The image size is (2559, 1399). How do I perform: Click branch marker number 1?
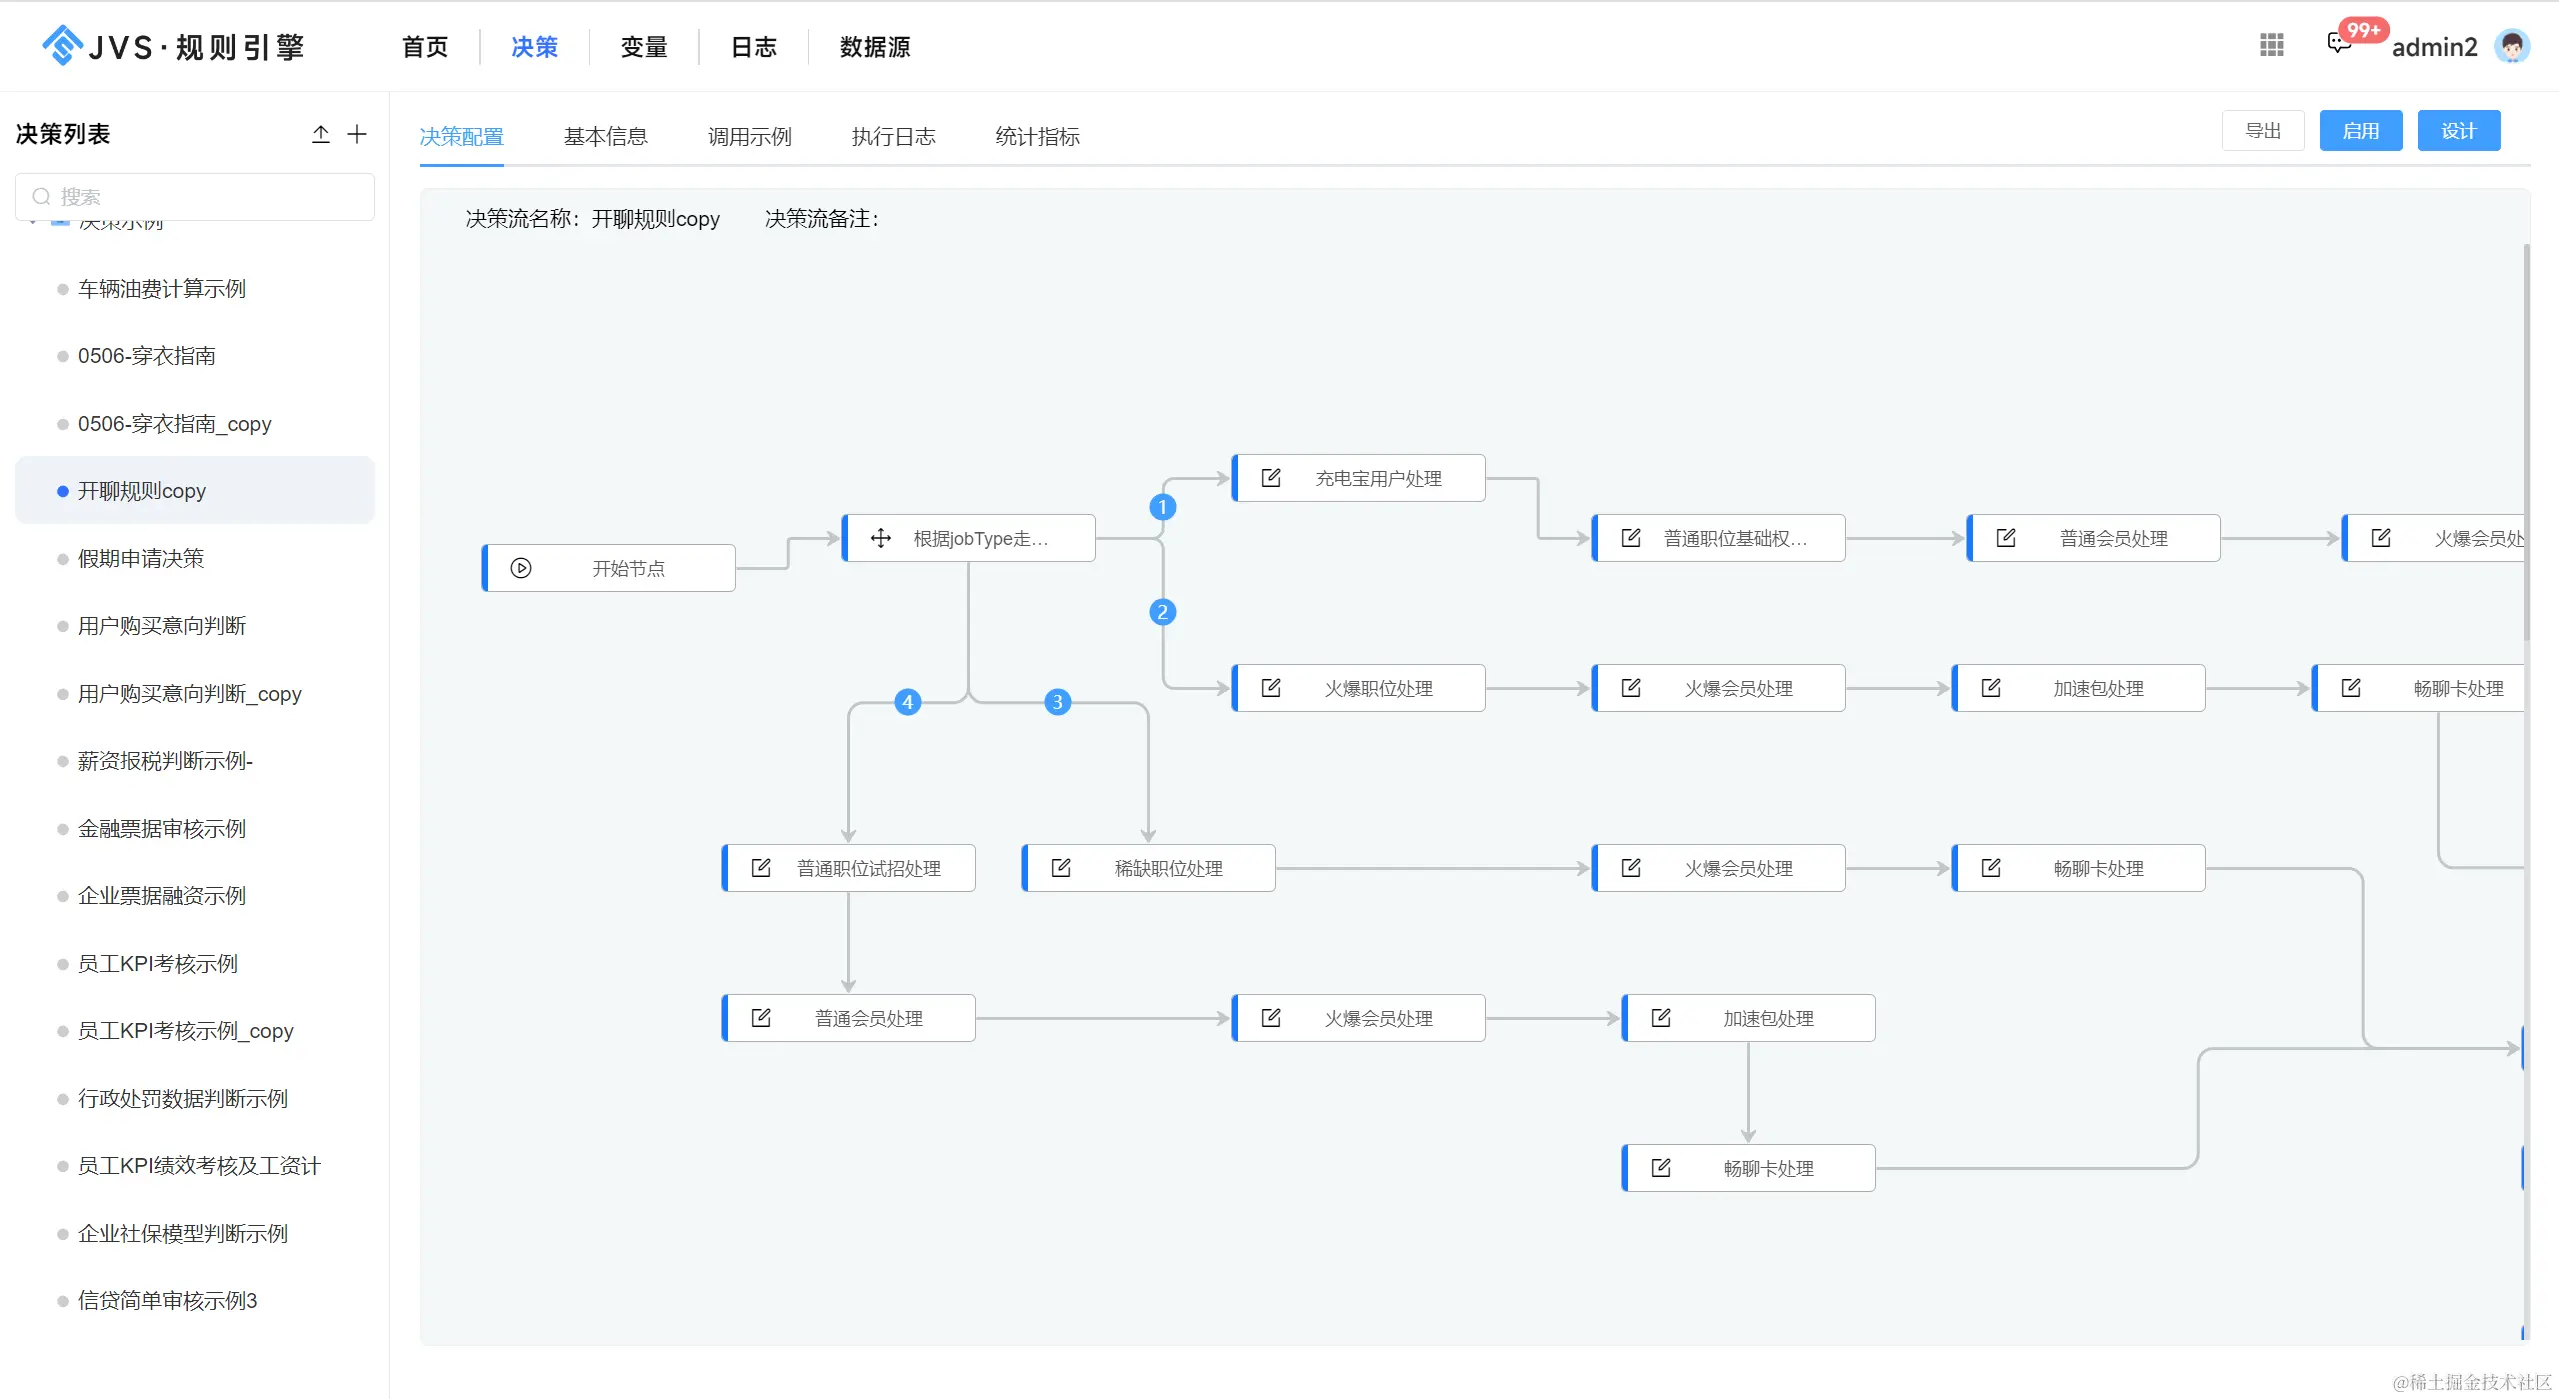click(1162, 507)
